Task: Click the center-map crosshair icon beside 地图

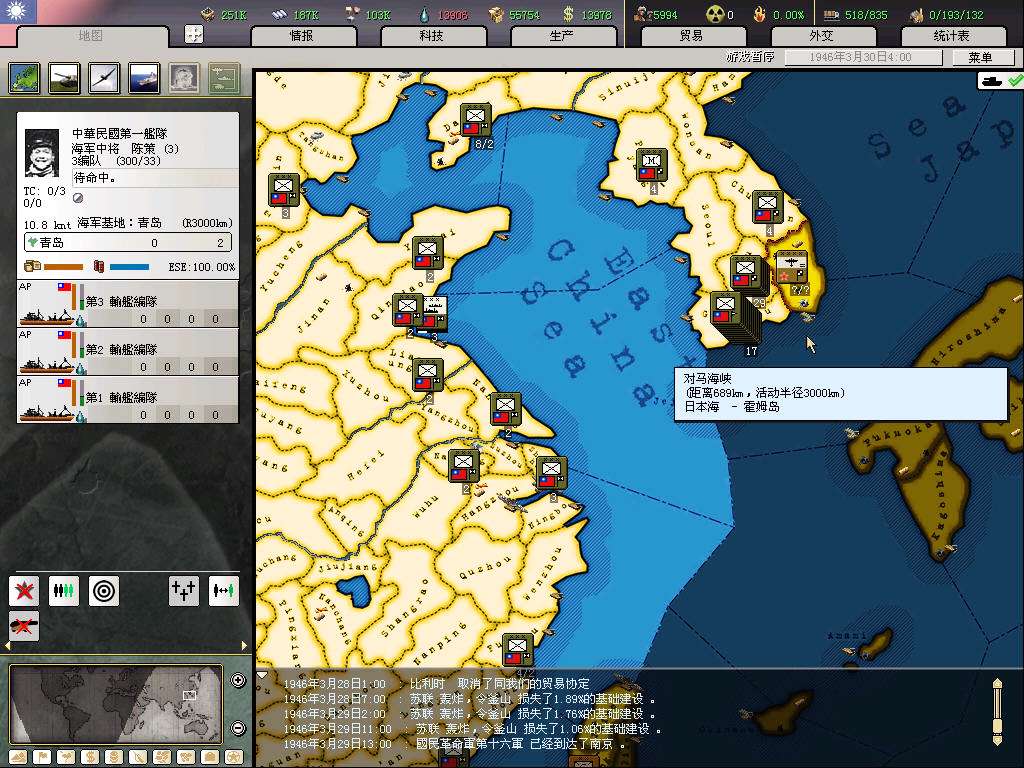Action: (194, 34)
